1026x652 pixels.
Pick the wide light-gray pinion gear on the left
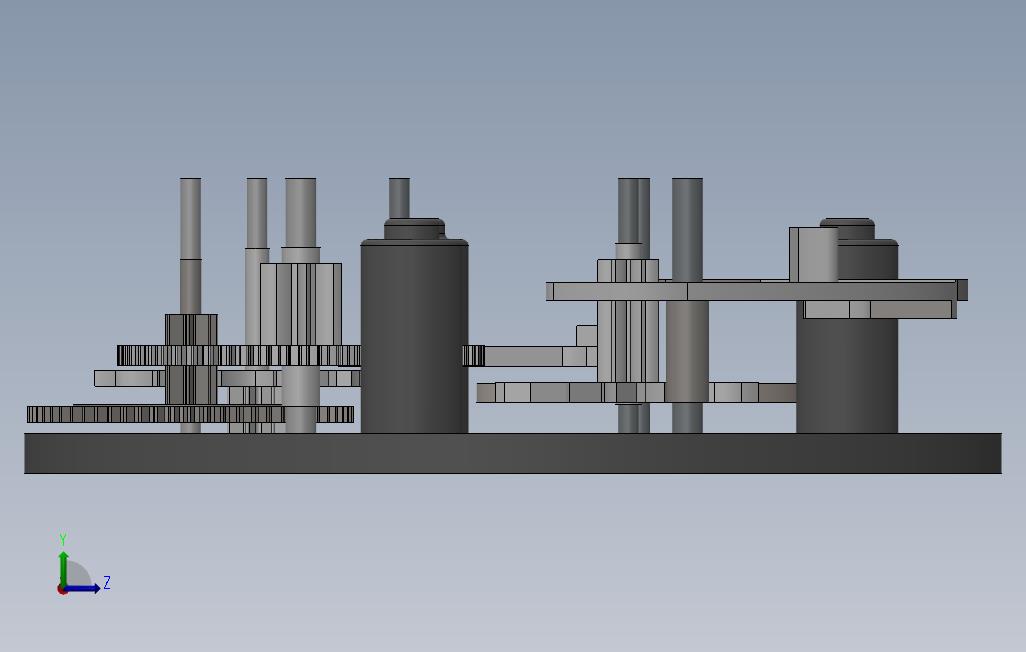pyautogui.click(x=301, y=304)
